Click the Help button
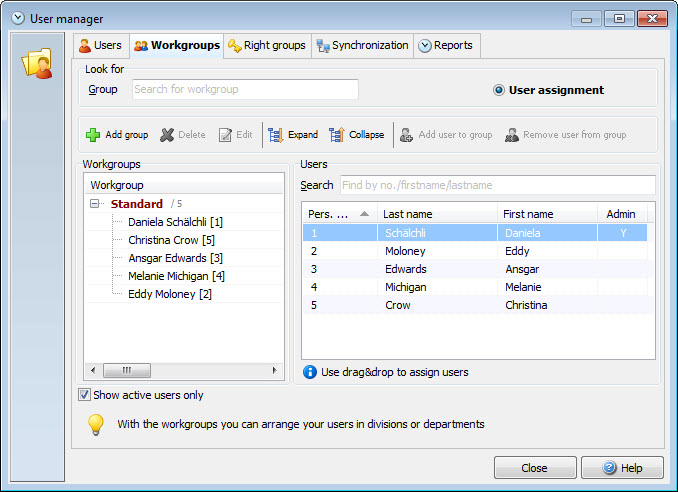The height and width of the screenshot is (492, 678). pyautogui.click(x=622, y=468)
